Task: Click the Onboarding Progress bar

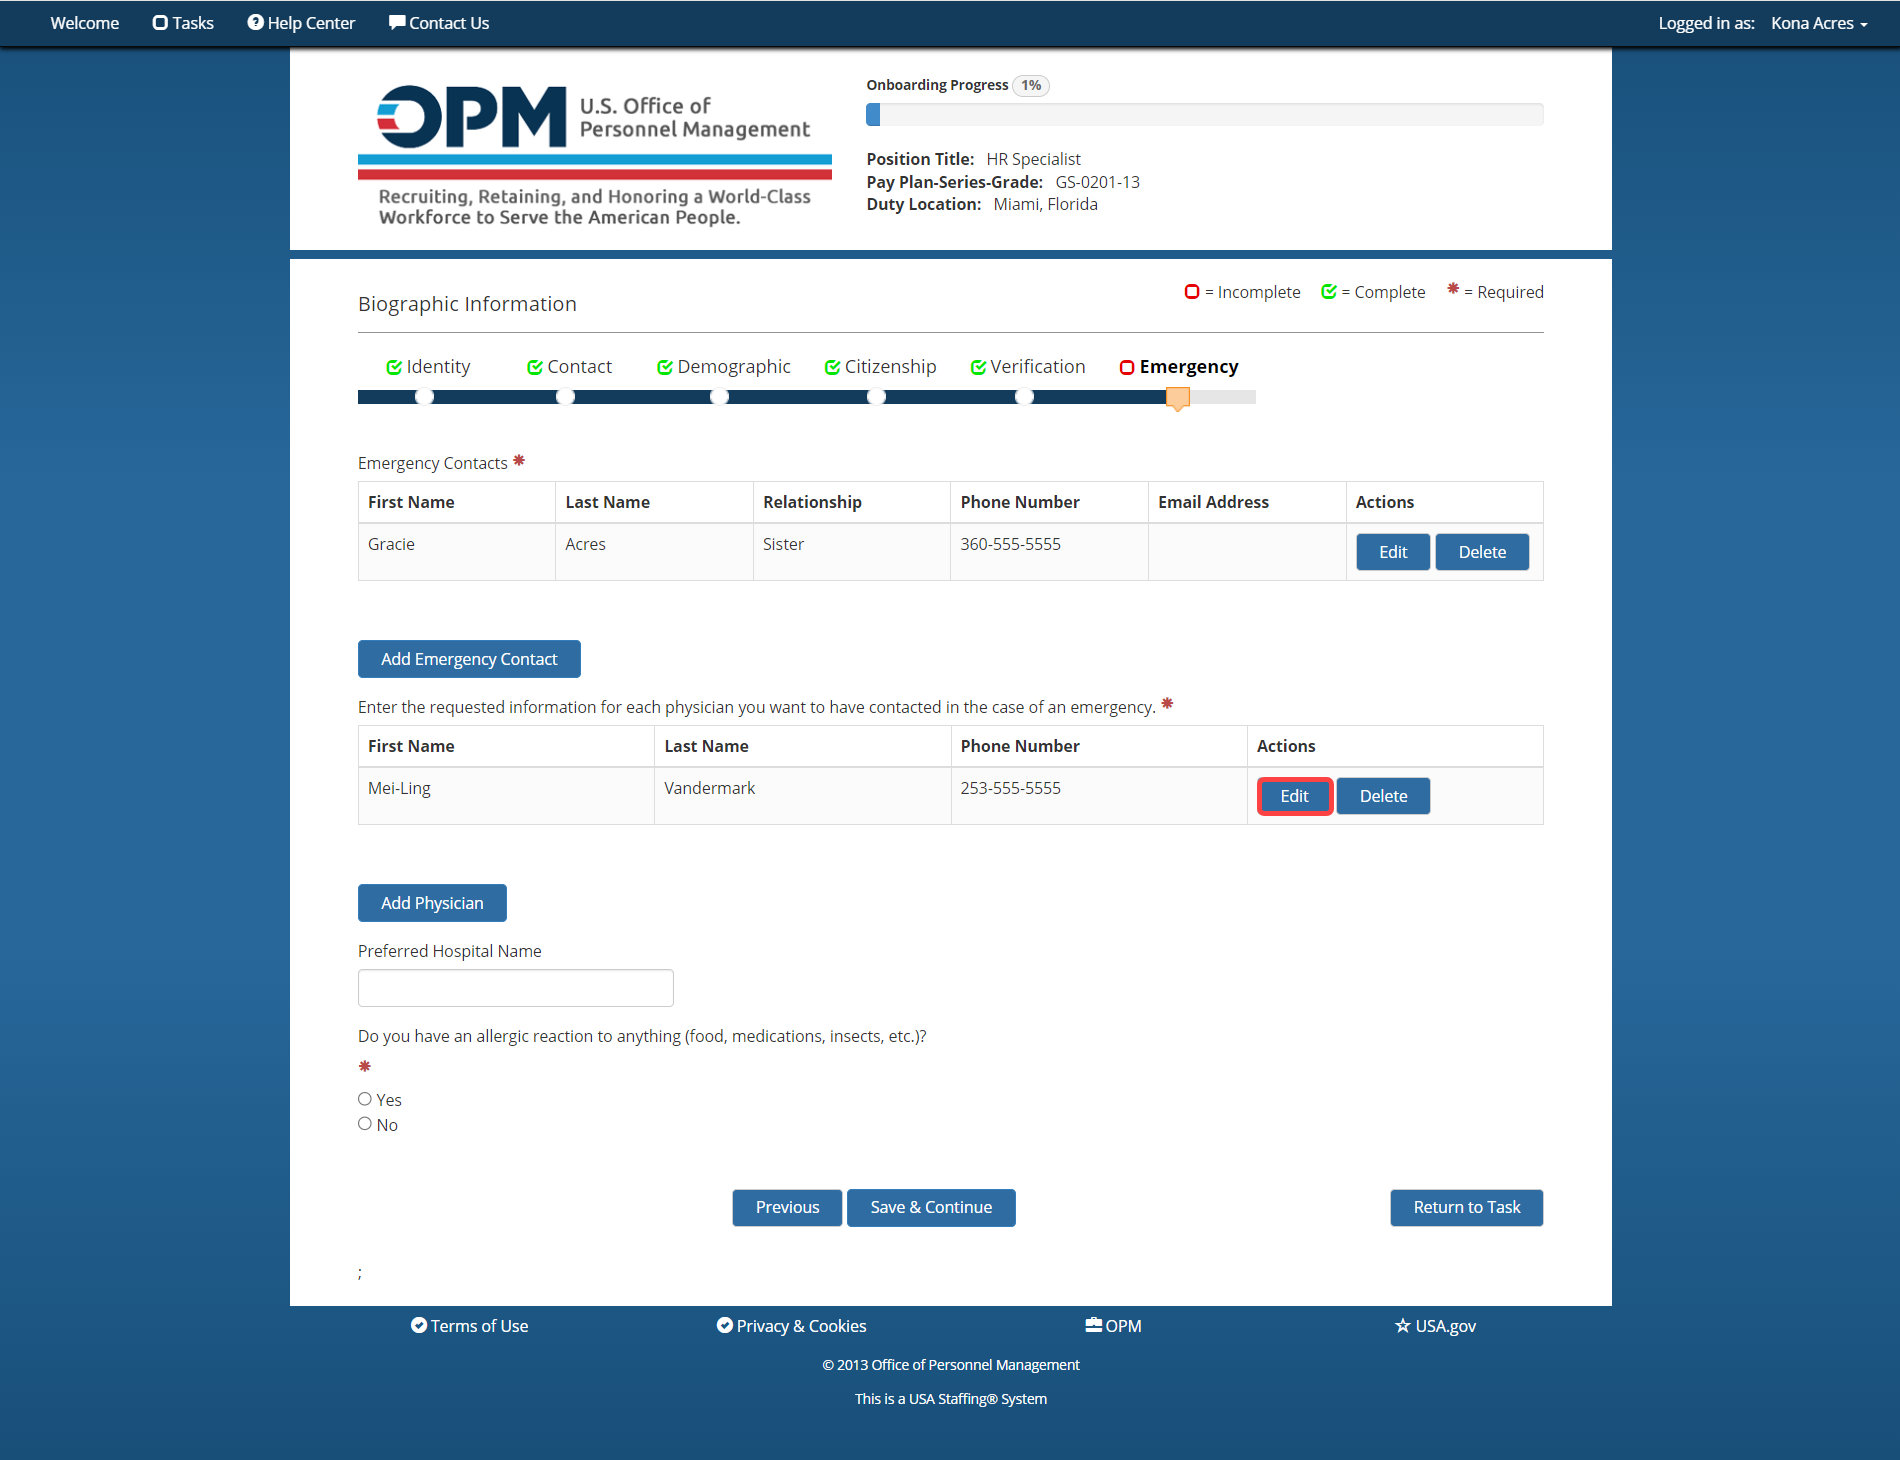Action: (1204, 114)
